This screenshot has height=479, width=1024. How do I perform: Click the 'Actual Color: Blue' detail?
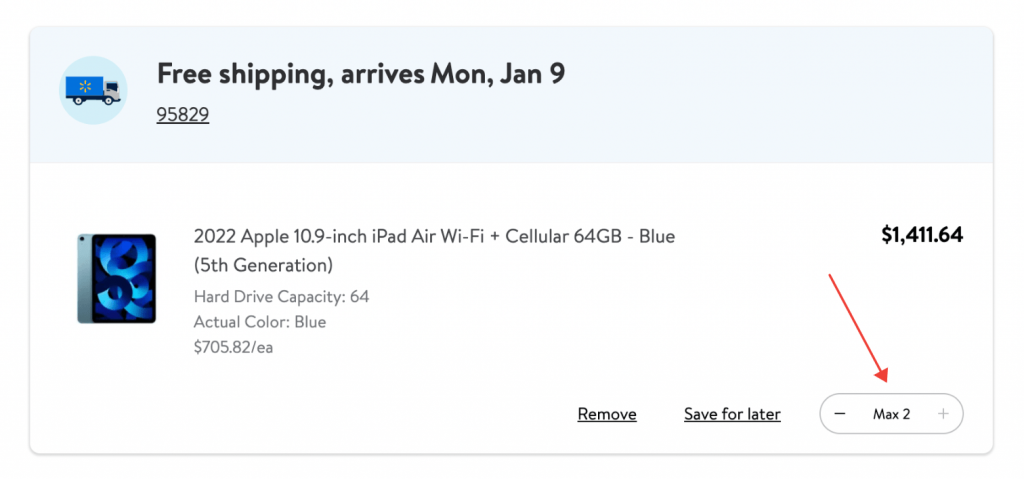[x=260, y=322]
